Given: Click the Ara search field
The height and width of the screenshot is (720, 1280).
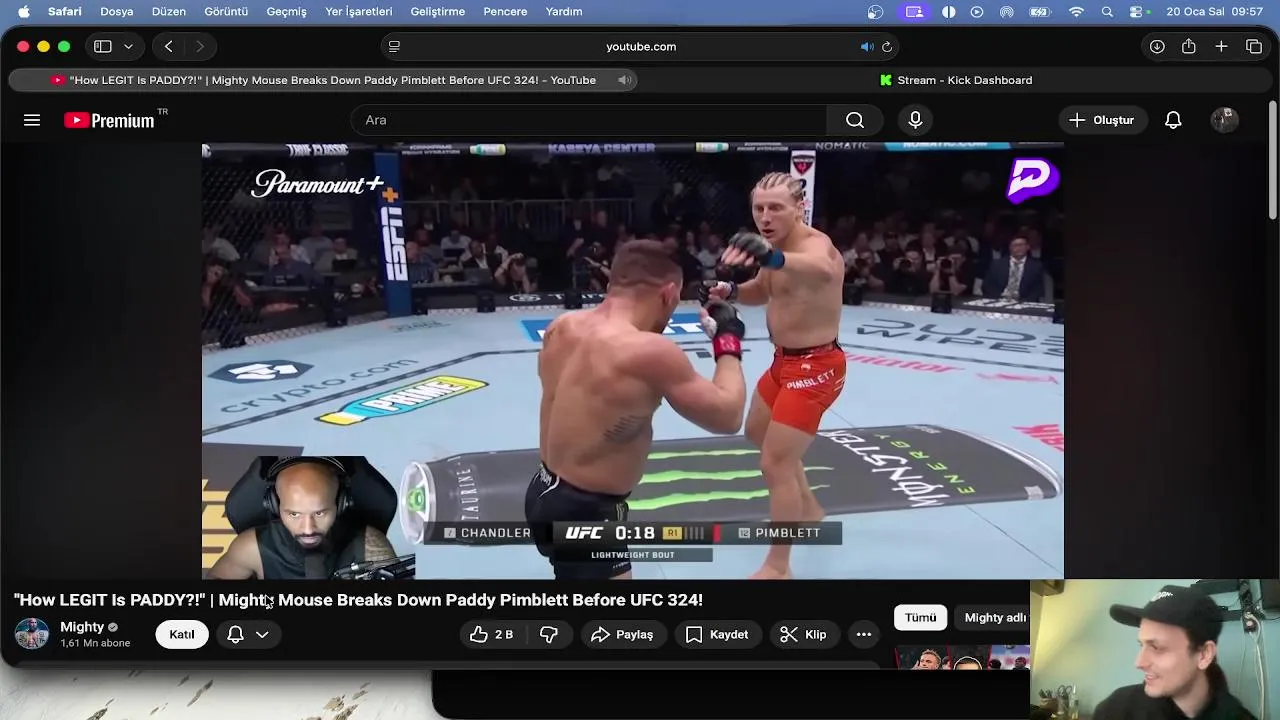Looking at the screenshot, I should coord(588,120).
